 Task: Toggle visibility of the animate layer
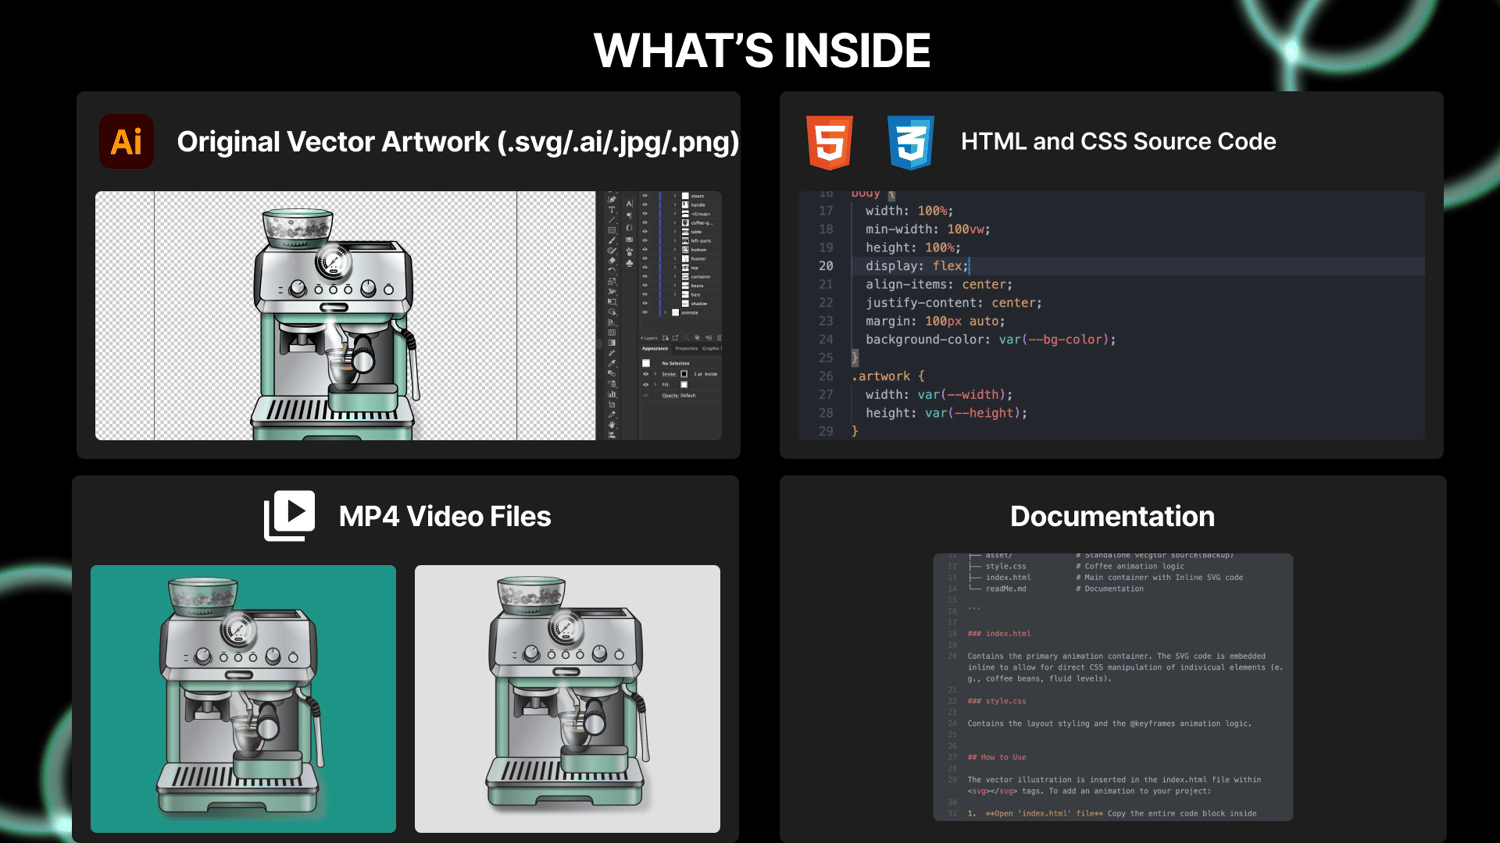(645, 313)
